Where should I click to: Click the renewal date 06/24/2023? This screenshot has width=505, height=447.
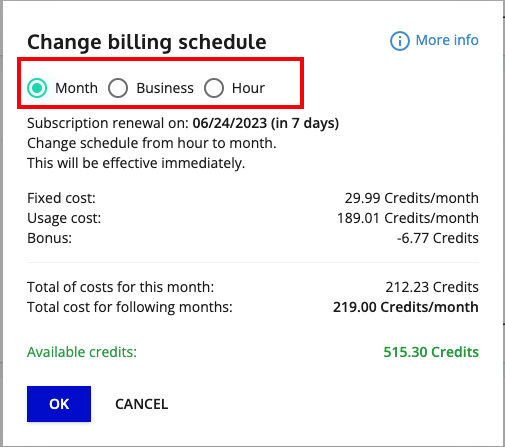tap(230, 123)
